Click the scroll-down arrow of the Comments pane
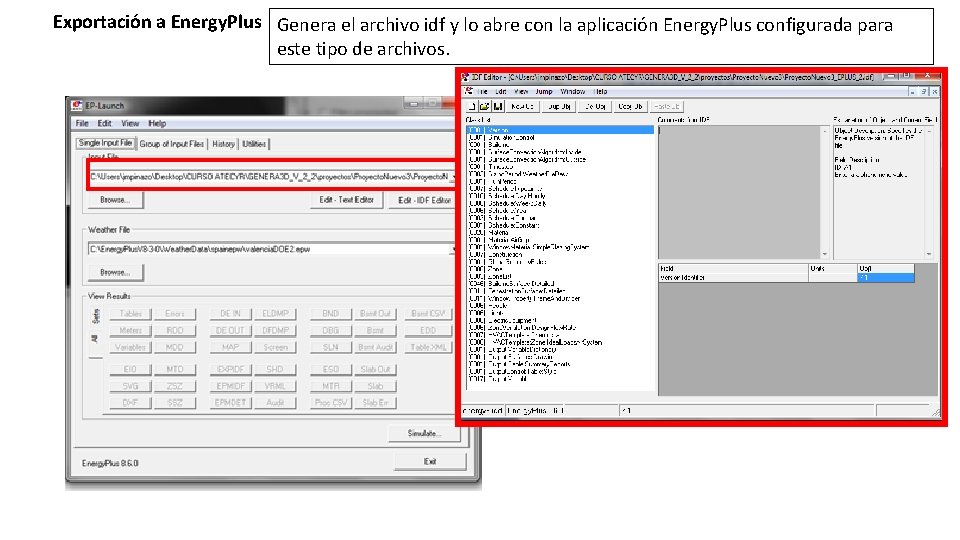960x540 pixels. pos(825,253)
